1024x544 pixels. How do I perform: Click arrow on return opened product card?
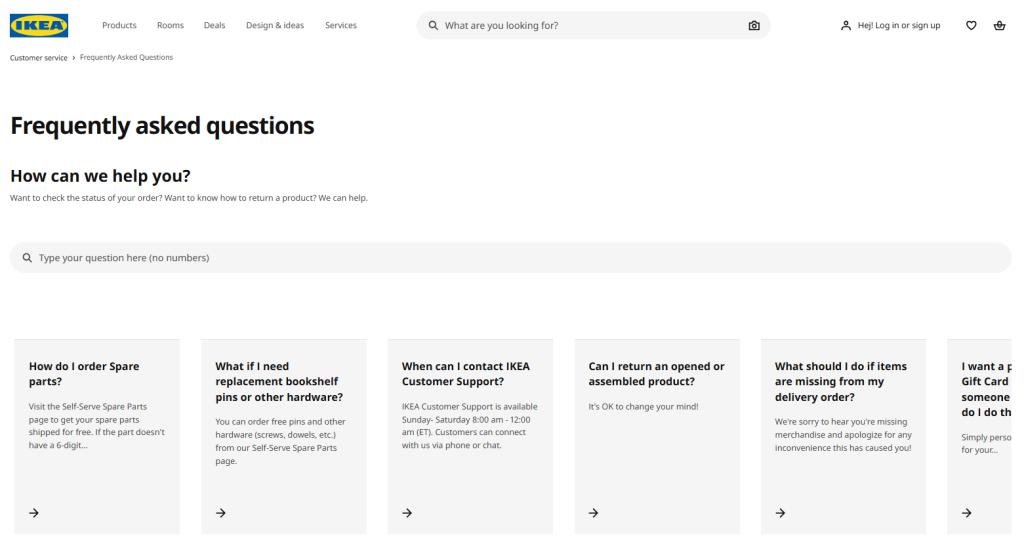click(594, 513)
